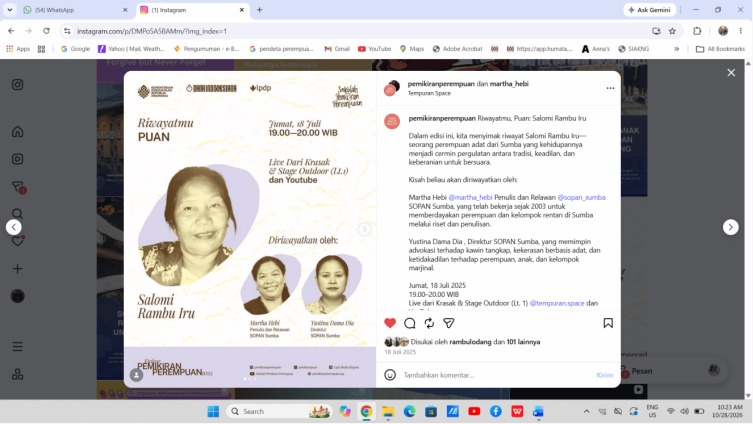Open File Explorer from taskbar
The width and height of the screenshot is (753, 424).
coord(388,412)
